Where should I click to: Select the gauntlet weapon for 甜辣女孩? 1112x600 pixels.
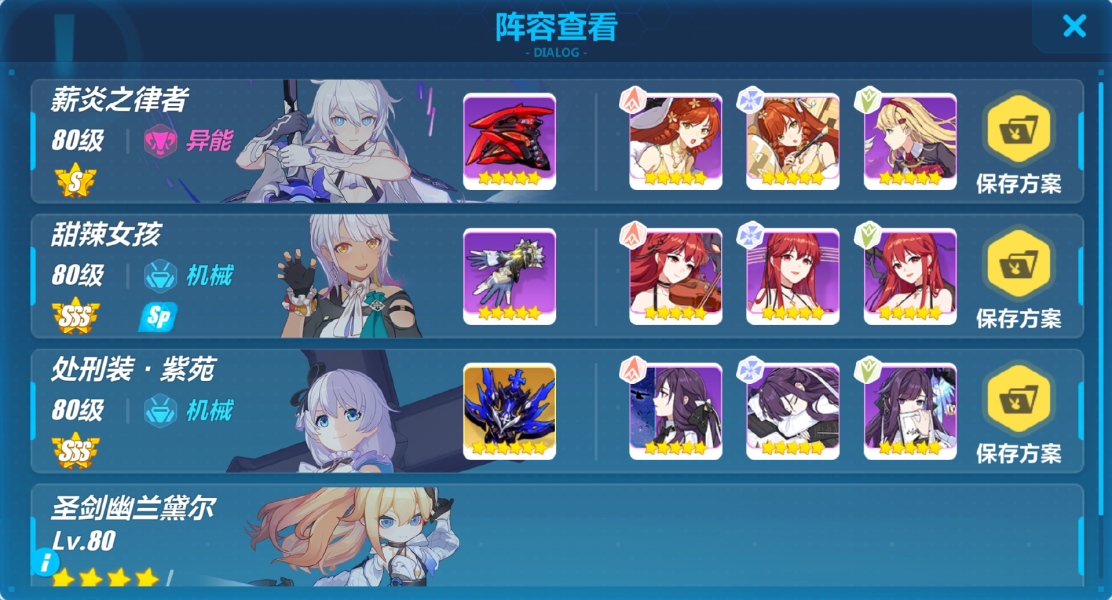[x=509, y=277]
